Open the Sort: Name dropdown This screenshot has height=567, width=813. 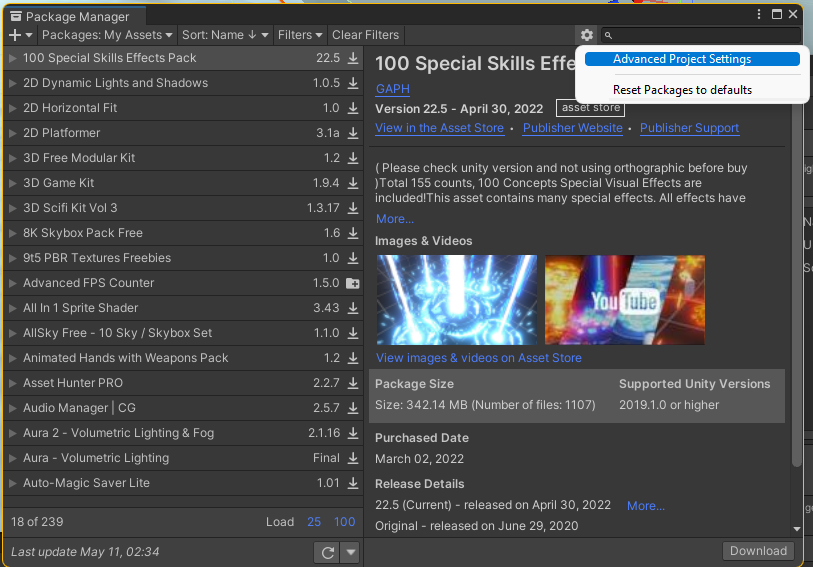tap(225, 35)
